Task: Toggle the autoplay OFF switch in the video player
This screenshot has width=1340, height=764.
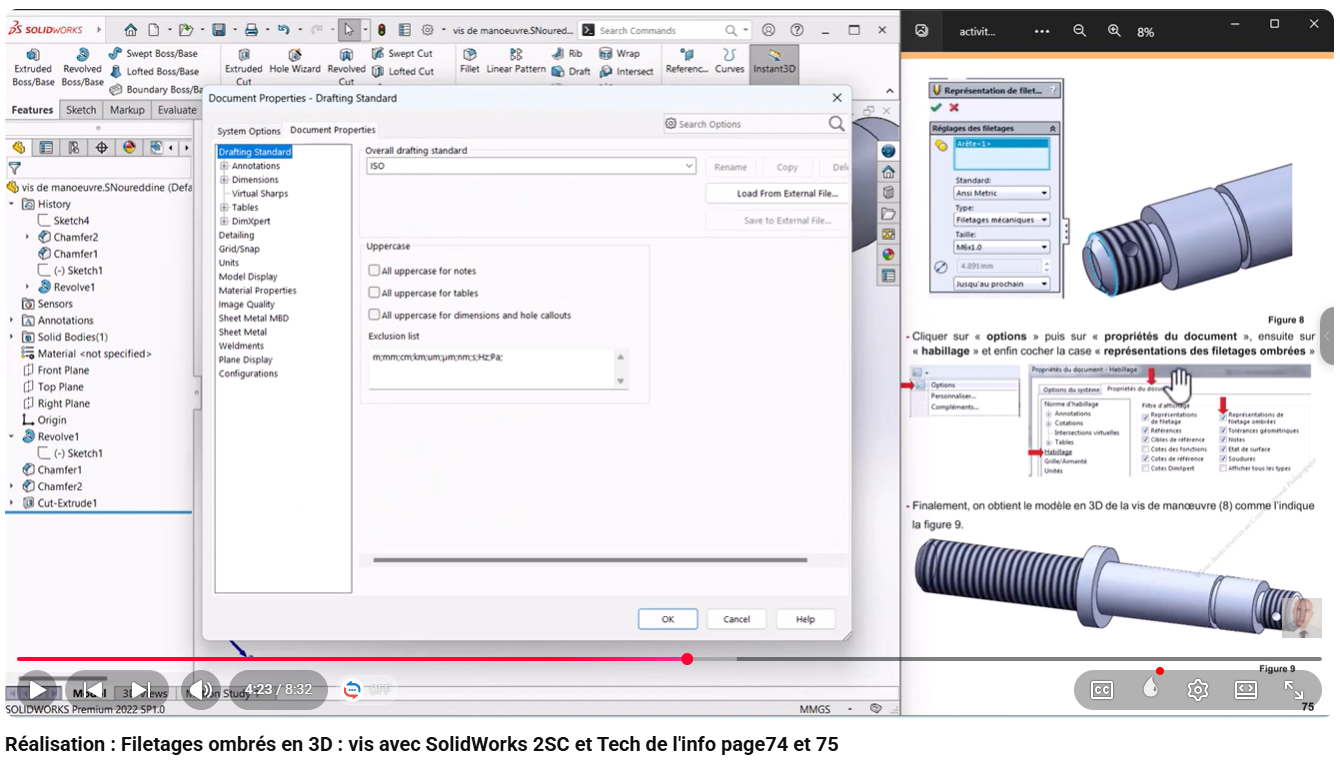Action: click(367, 689)
